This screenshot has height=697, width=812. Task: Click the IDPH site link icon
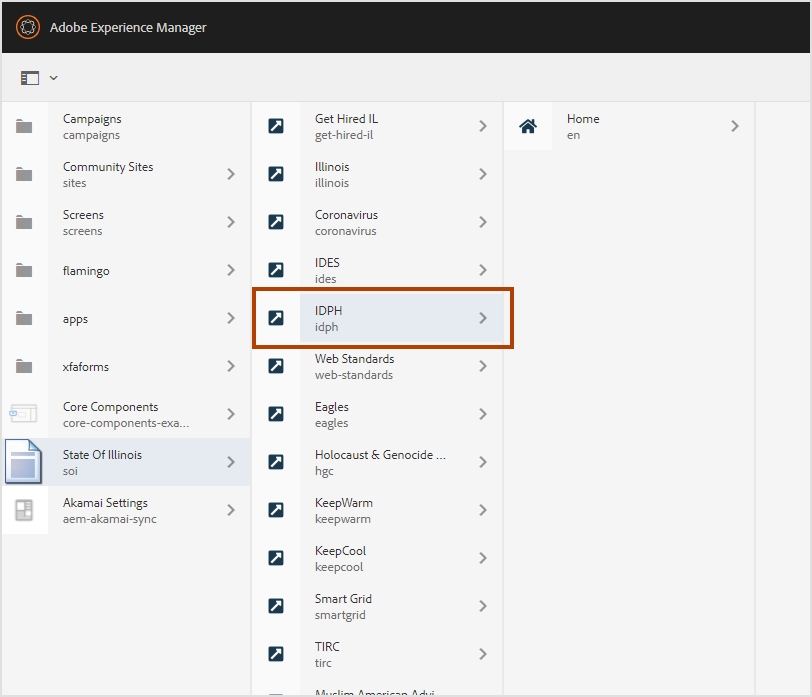coord(276,318)
